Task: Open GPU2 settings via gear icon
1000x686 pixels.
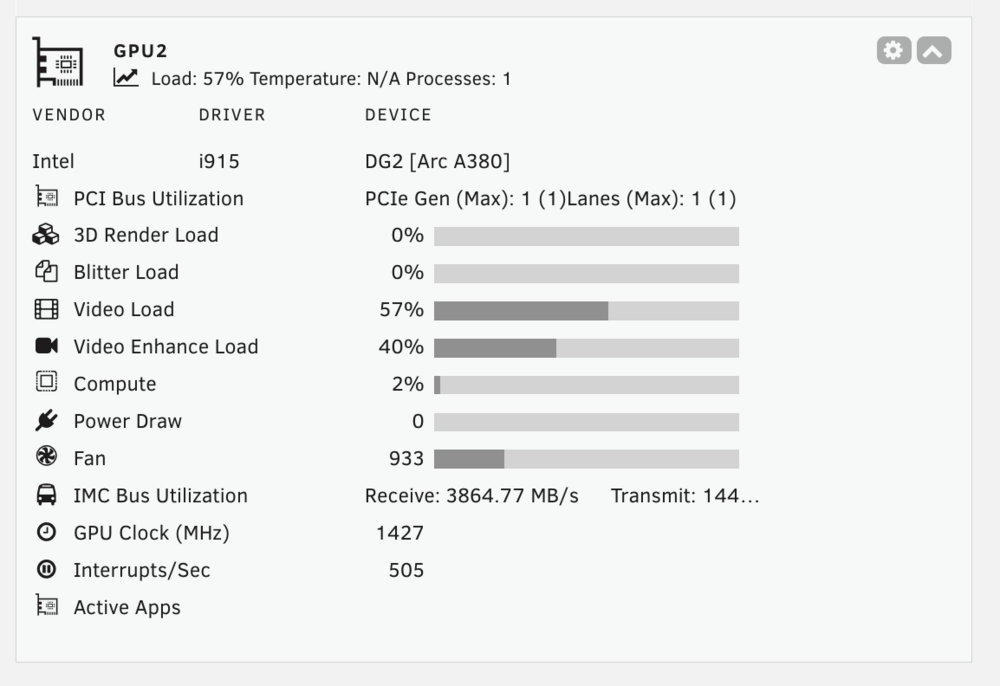Action: (893, 50)
